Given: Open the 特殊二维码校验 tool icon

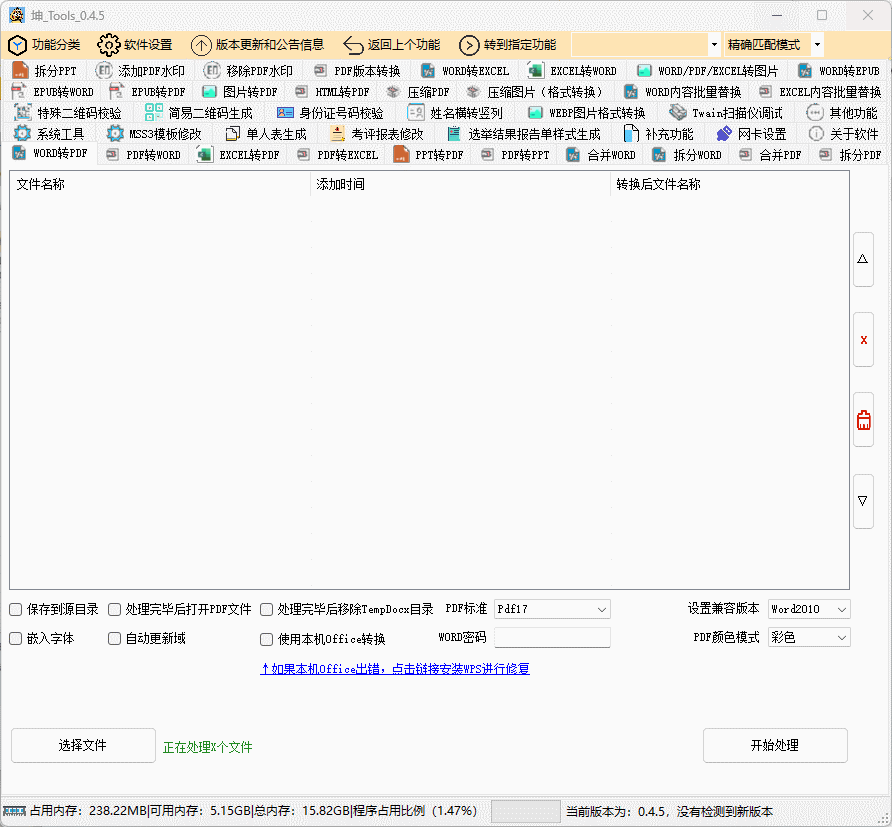Looking at the screenshot, I should coord(23,113).
